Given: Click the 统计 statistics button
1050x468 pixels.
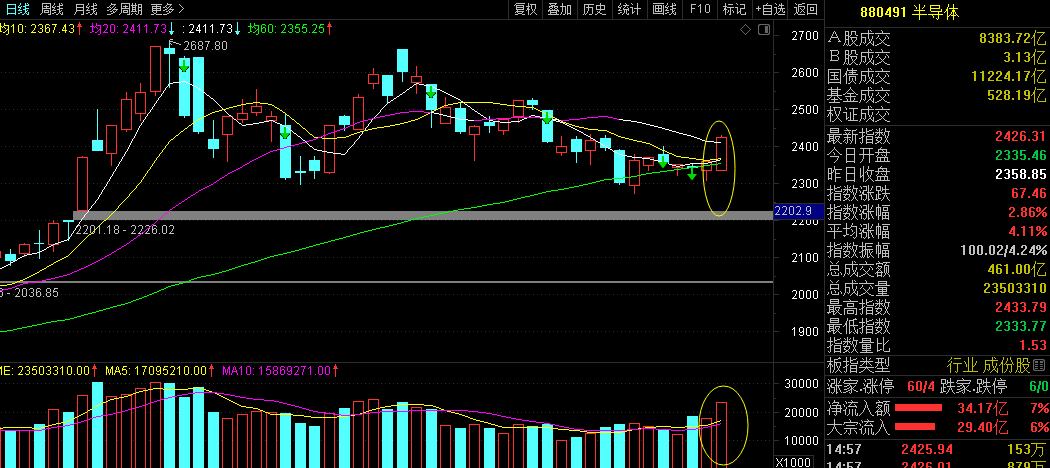Looking at the screenshot, I should point(629,9).
